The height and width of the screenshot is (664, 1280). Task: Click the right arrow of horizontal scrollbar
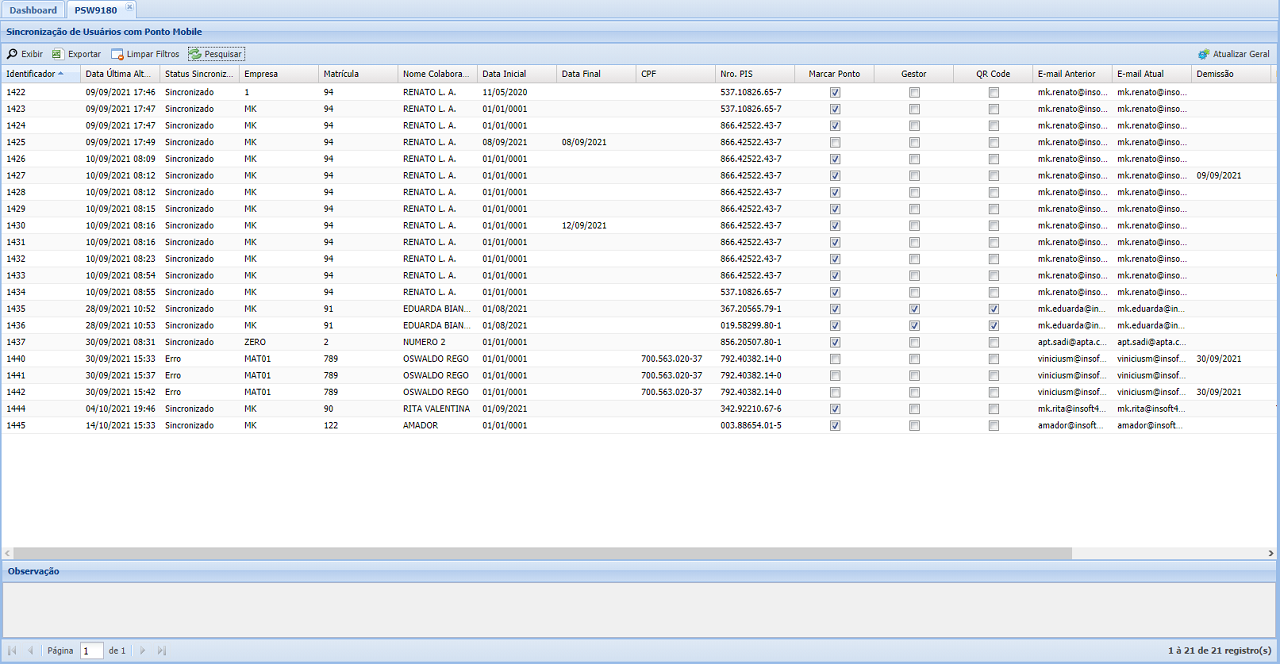click(x=1271, y=553)
